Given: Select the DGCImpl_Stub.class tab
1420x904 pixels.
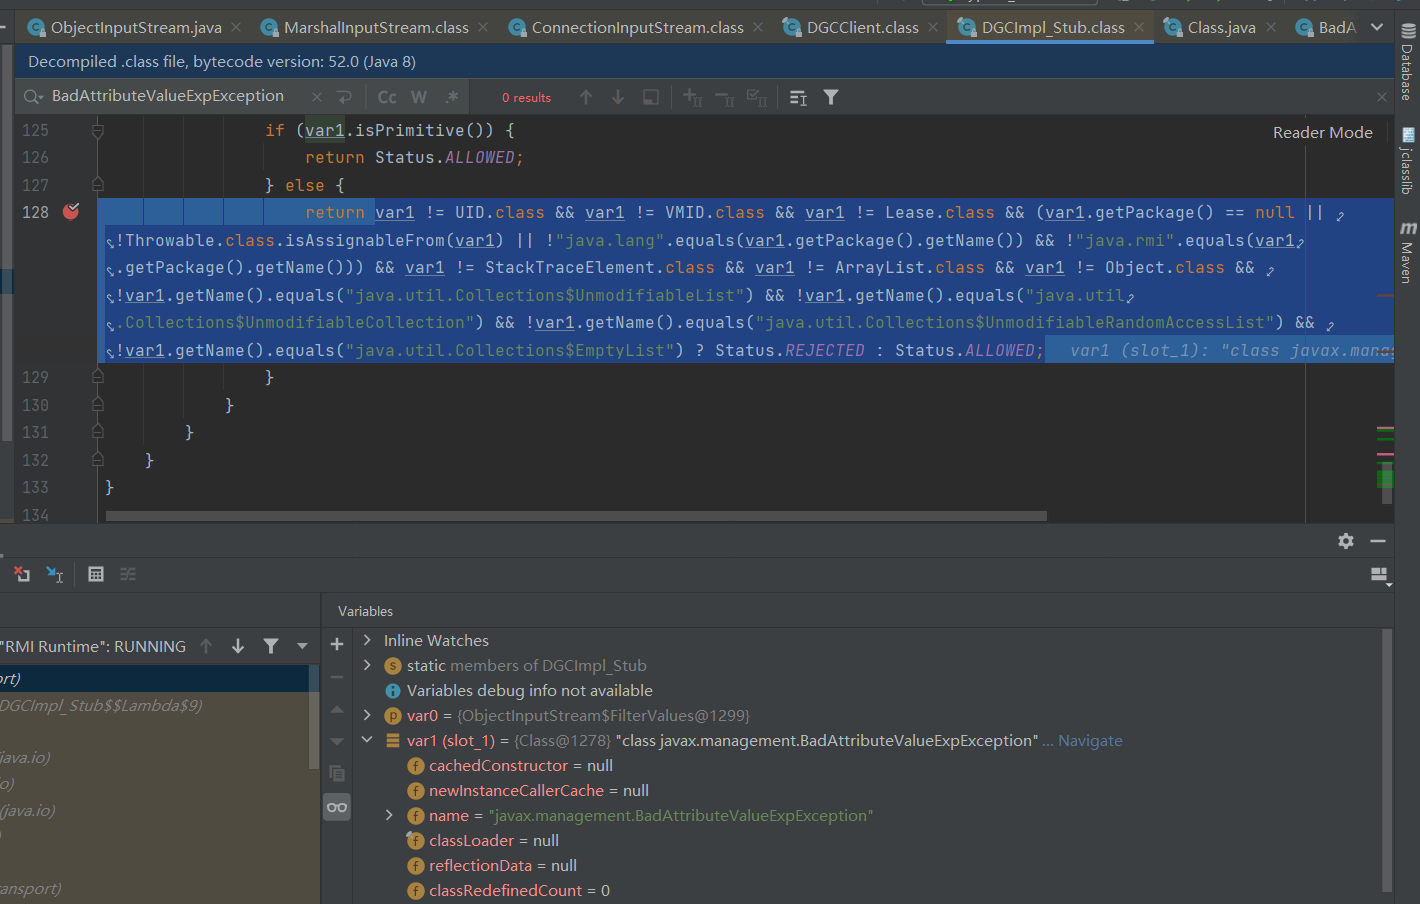Looking at the screenshot, I should (x=1052, y=27).
